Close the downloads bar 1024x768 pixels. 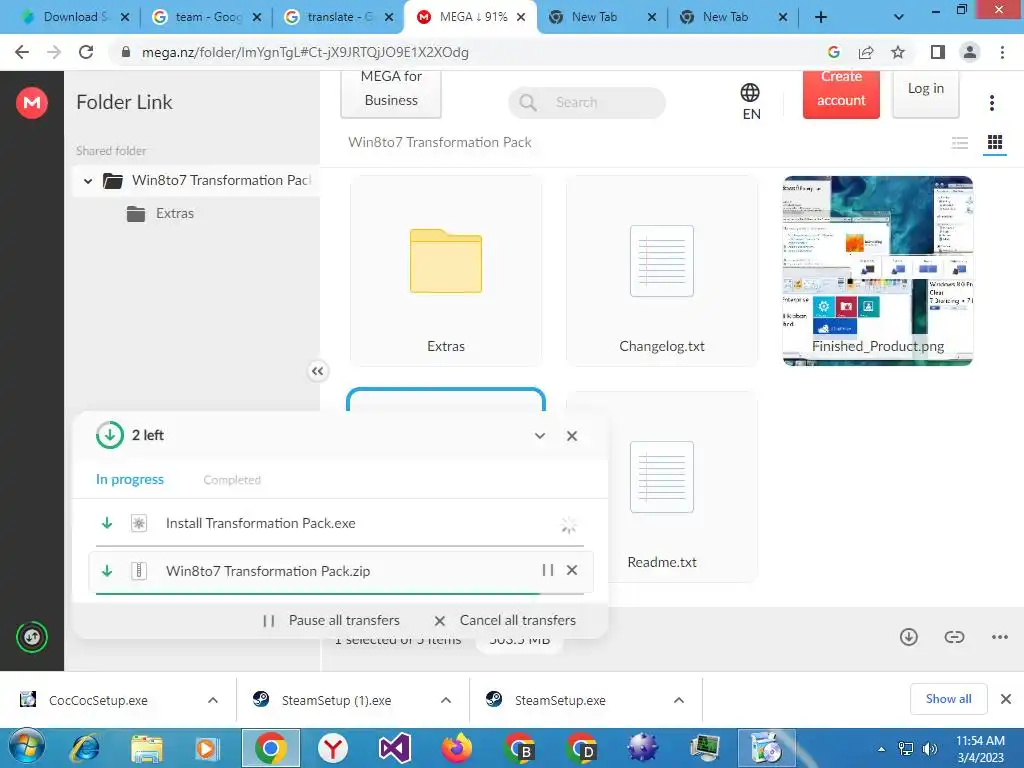(x=1006, y=699)
